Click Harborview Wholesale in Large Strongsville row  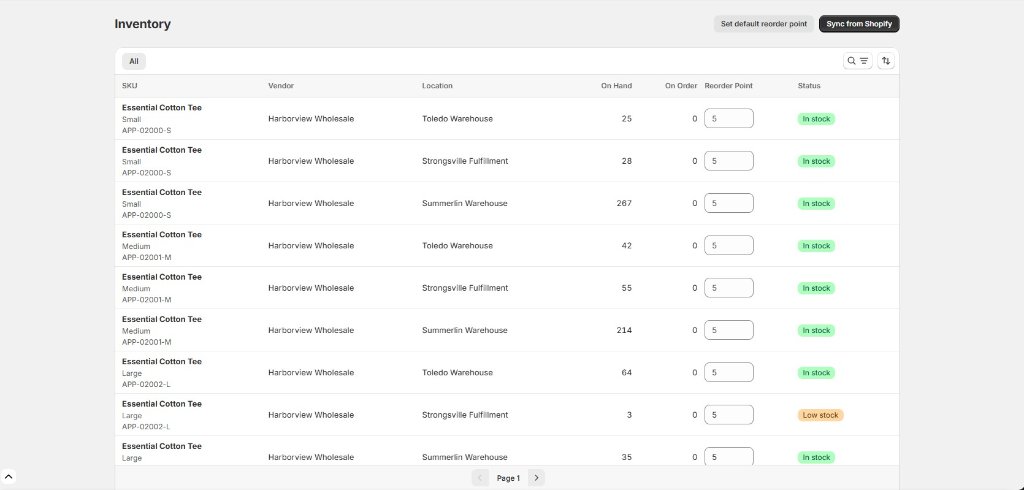[311, 415]
